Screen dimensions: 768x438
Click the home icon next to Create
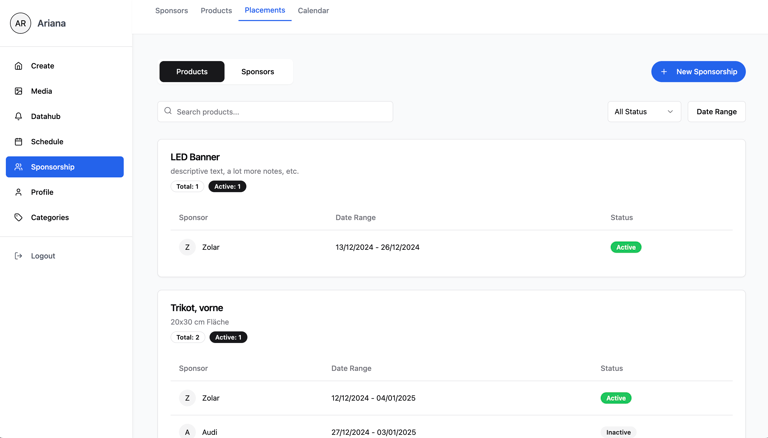tap(18, 66)
